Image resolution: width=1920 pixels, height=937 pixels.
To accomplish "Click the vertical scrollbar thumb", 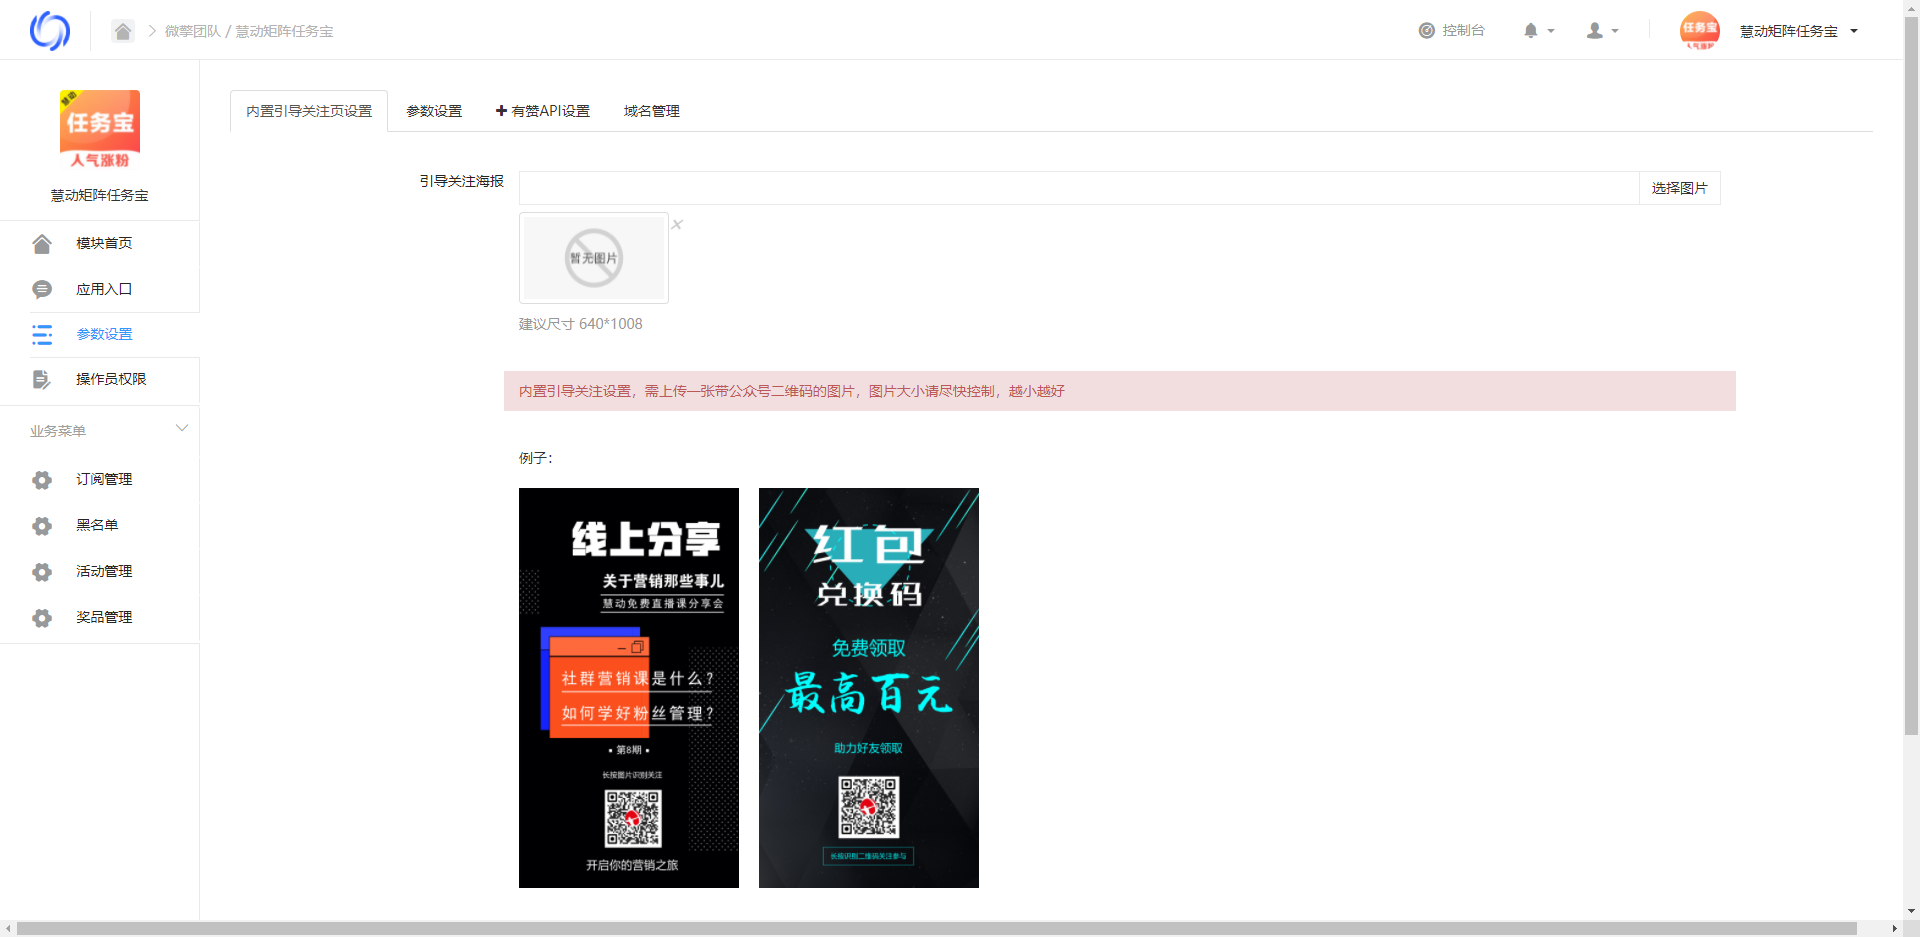I will (x=1911, y=375).
